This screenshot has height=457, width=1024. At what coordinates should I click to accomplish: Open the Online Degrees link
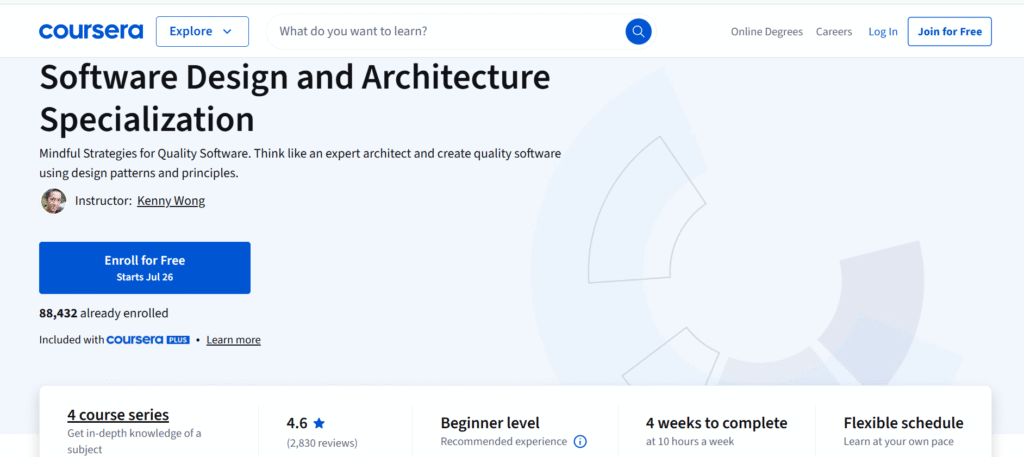(x=767, y=31)
